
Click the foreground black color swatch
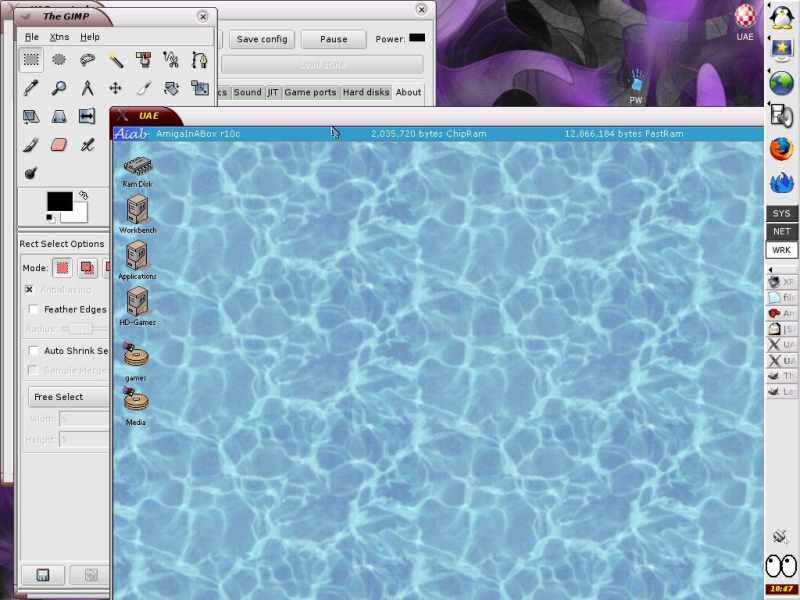point(59,200)
